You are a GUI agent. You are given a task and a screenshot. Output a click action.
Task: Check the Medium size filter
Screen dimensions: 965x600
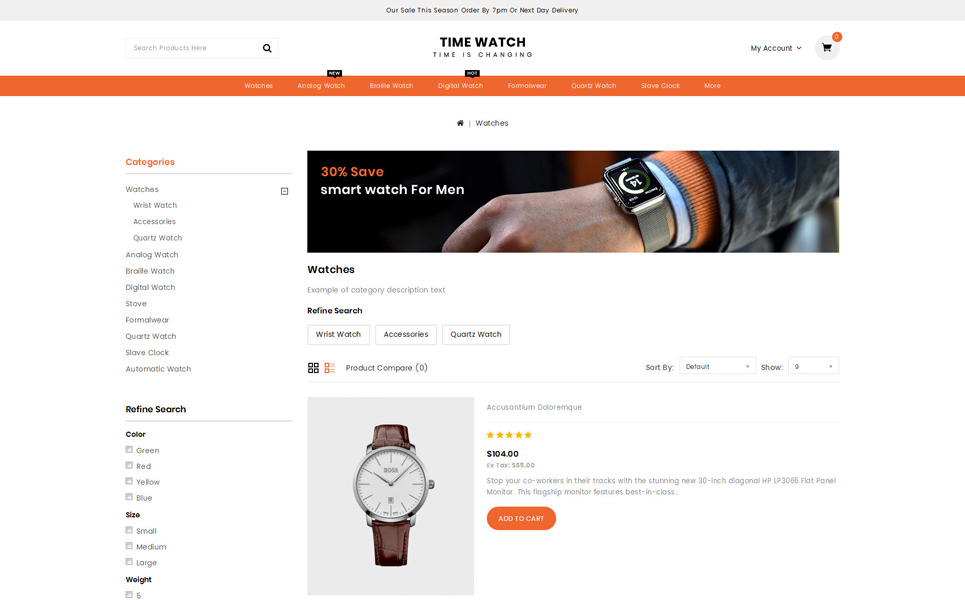[129, 546]
